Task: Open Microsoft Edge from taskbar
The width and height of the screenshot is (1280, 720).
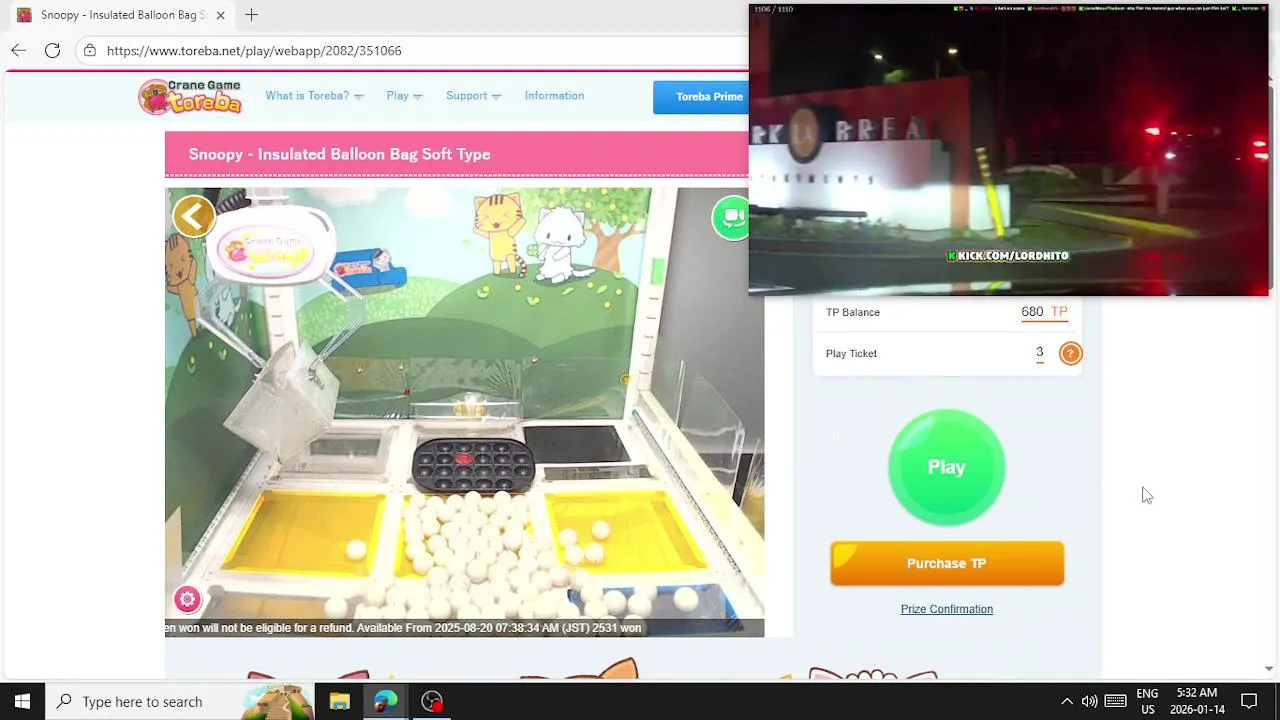Action: [x=385, y=701]
